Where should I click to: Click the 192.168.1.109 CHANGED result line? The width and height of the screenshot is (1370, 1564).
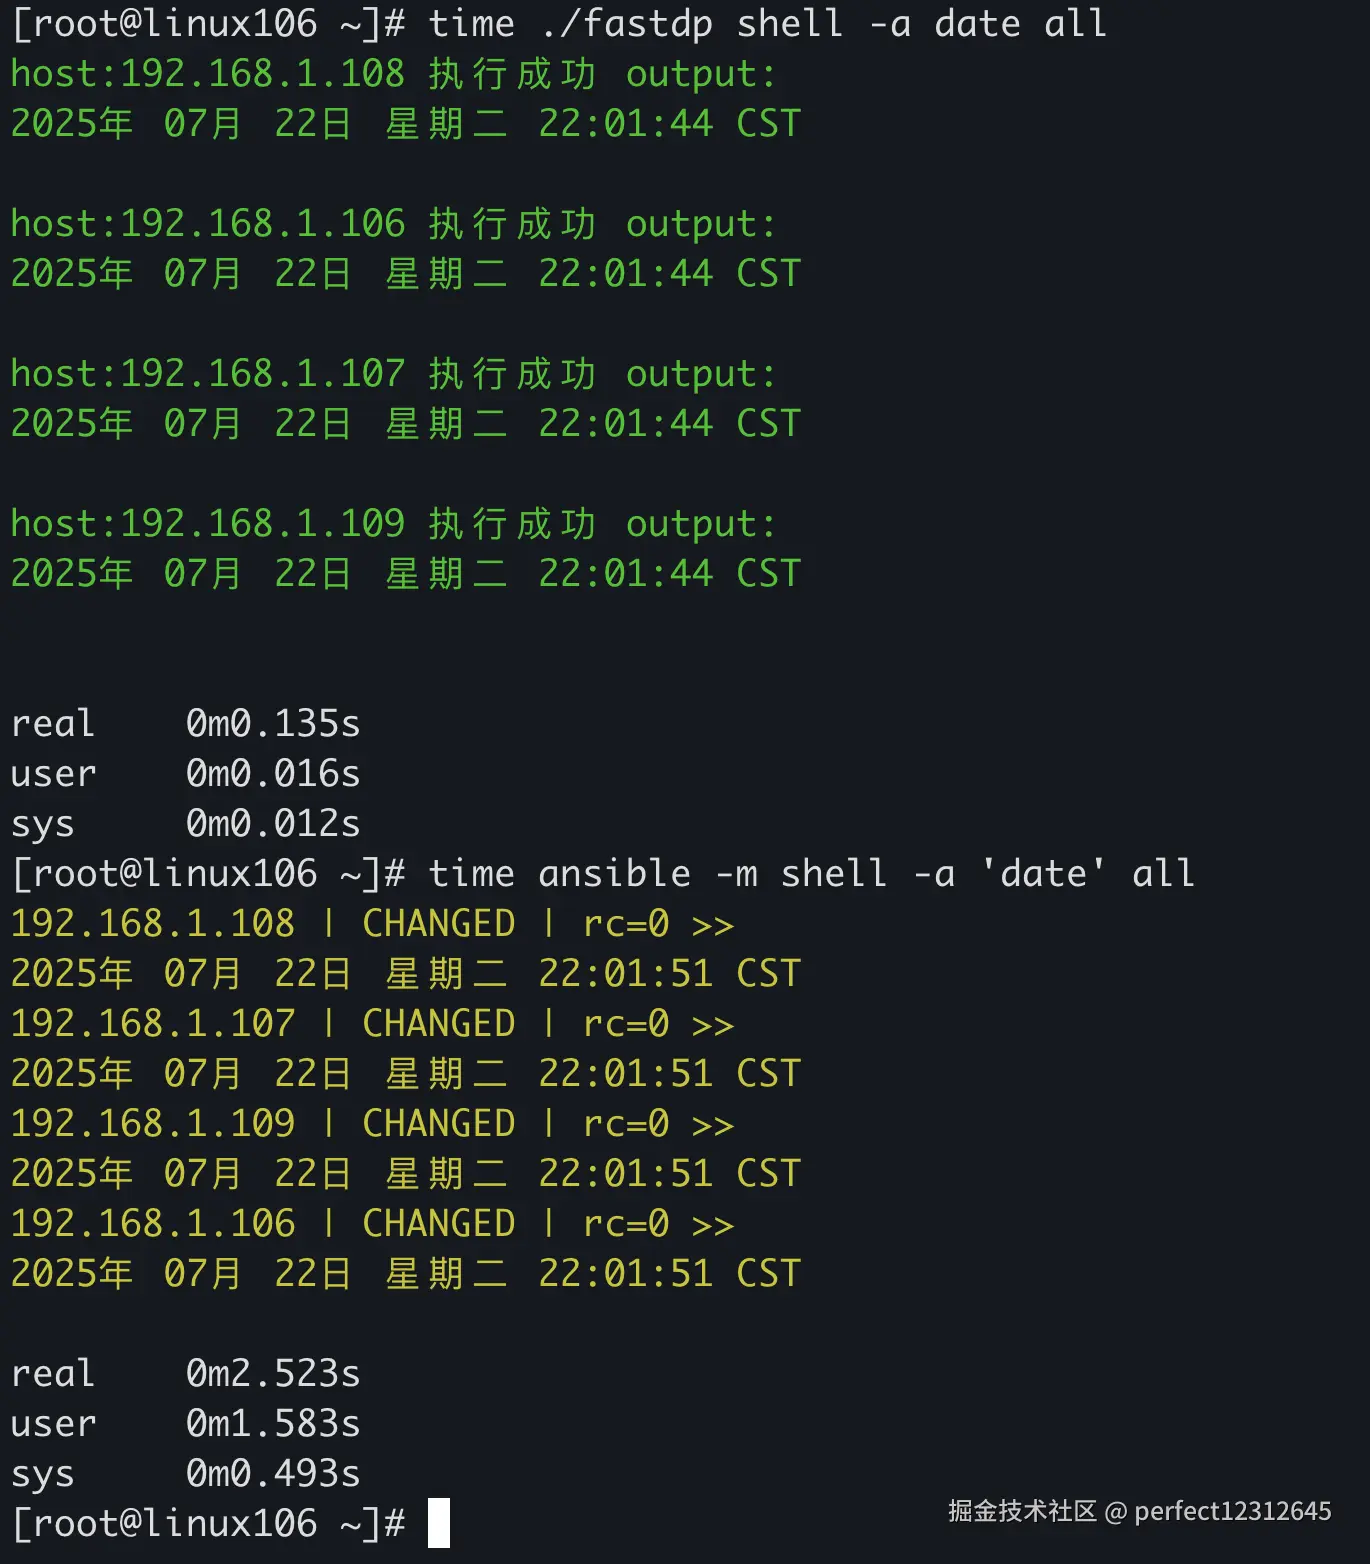click(x=372, y=1123)
